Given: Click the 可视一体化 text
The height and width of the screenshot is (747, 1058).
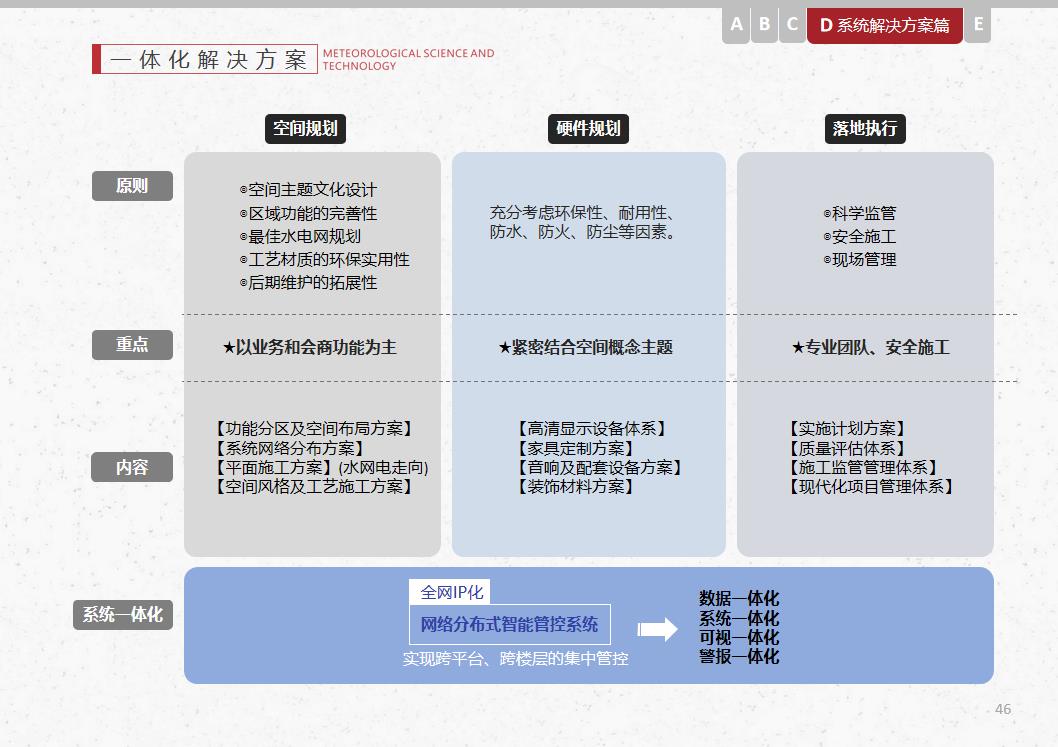Looking at the screenshot, I should click(739, 638).
